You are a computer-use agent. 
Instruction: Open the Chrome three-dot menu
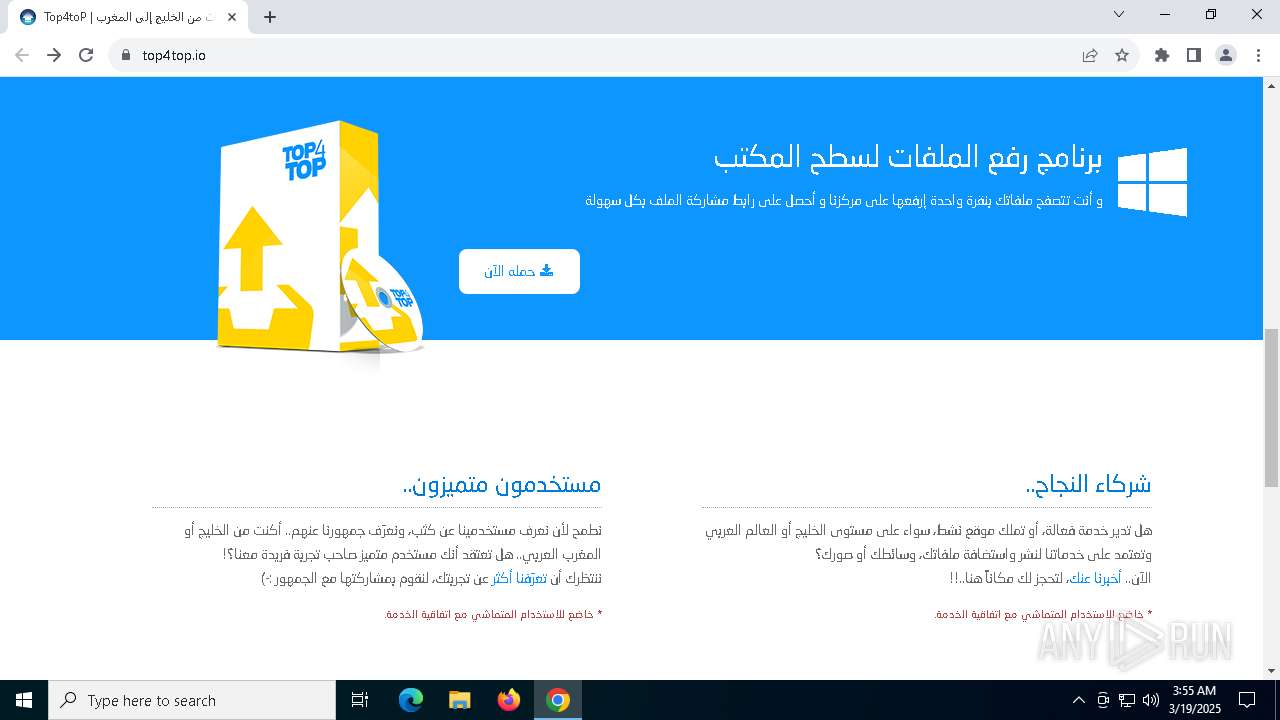[x=1258, y=55]
